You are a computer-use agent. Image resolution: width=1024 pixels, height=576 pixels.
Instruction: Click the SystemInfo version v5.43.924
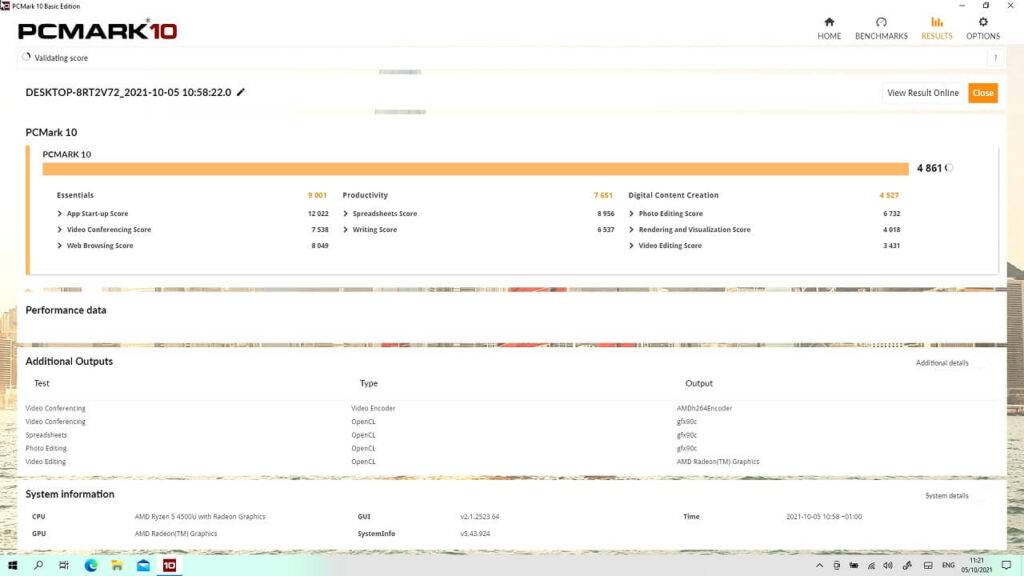pyautogui.click(x=475, y=534)
